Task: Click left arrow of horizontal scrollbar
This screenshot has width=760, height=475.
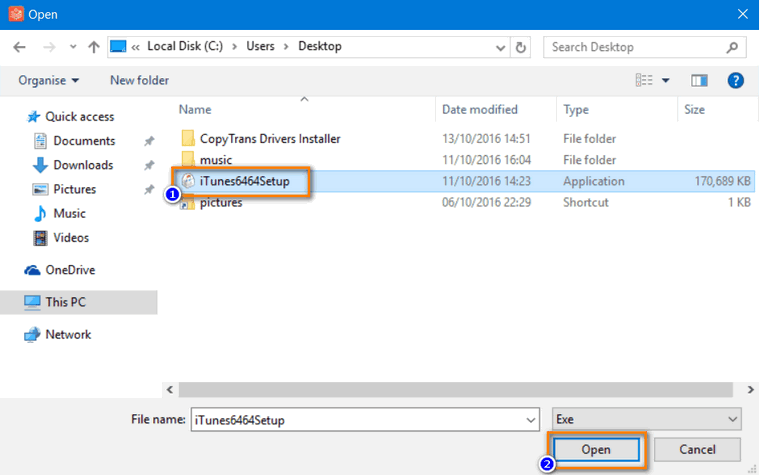Action: click(x=170, y=390)
